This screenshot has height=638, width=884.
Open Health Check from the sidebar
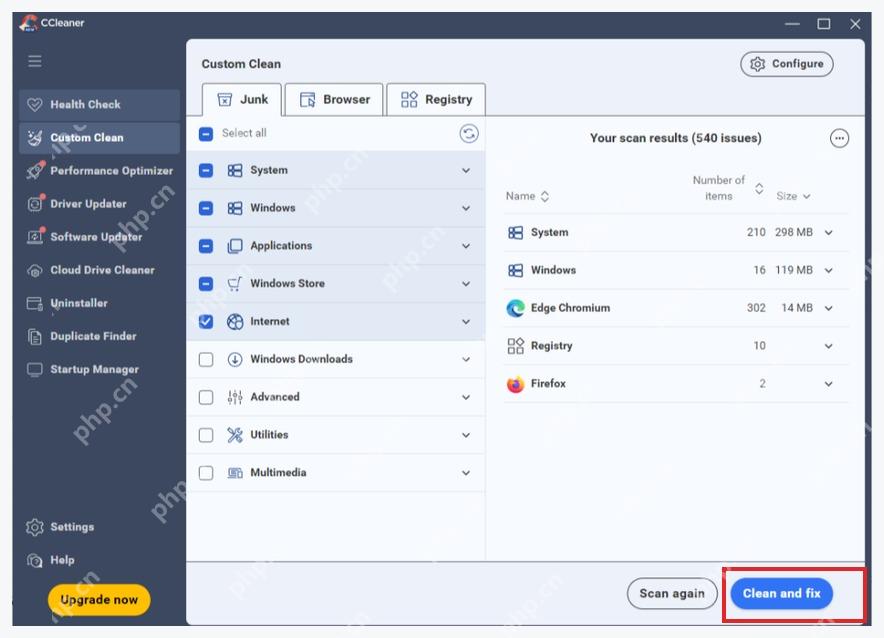[99, 105]
